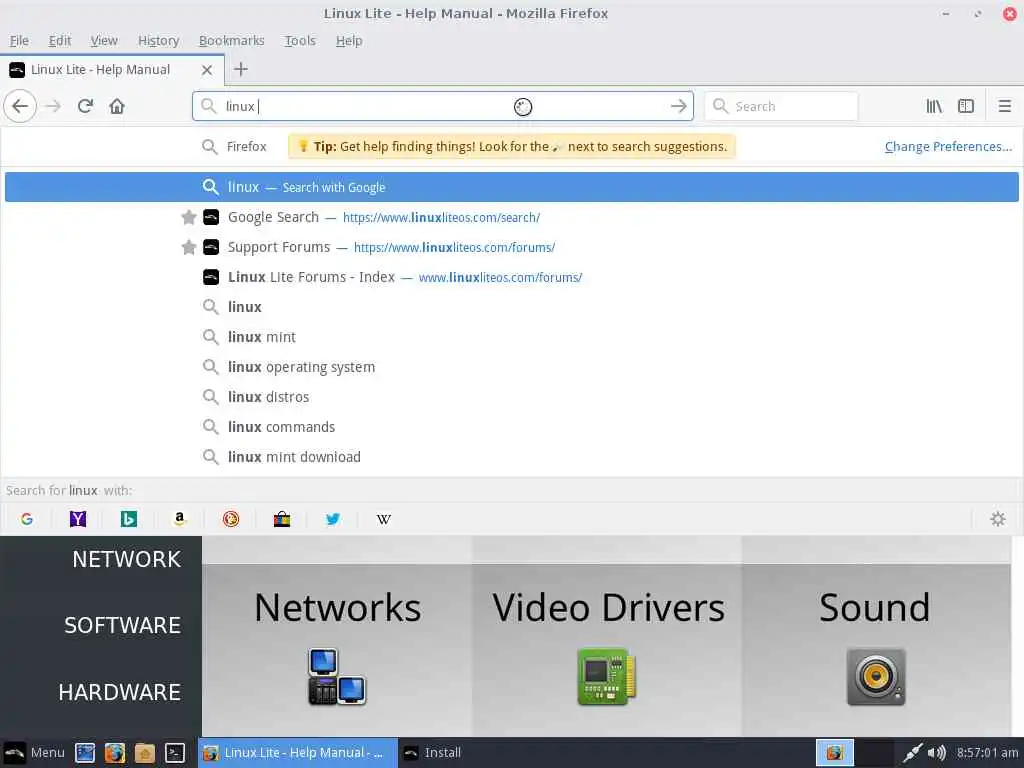Open the Support Forums bookmark suggestion

click(511, 247)
